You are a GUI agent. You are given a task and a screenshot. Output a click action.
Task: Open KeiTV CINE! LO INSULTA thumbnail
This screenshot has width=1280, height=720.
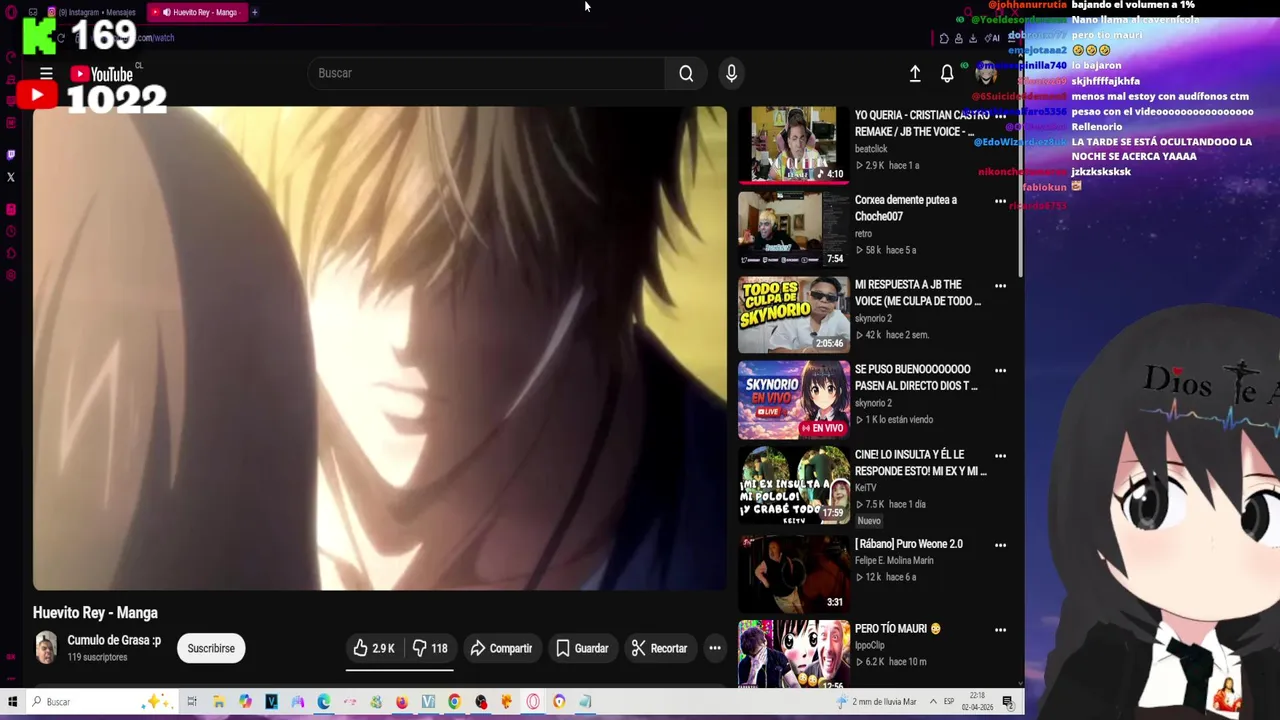[793, 484]
